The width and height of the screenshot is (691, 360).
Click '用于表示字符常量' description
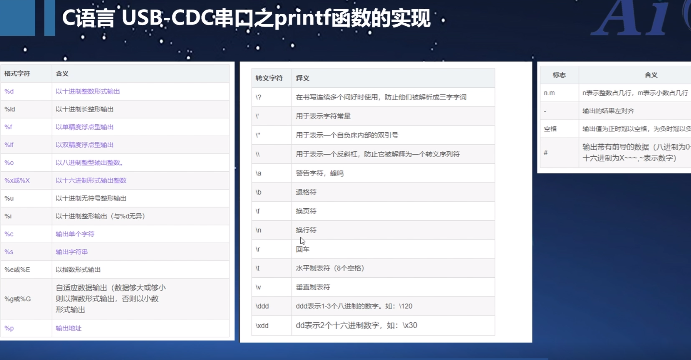tap(323, 116)
